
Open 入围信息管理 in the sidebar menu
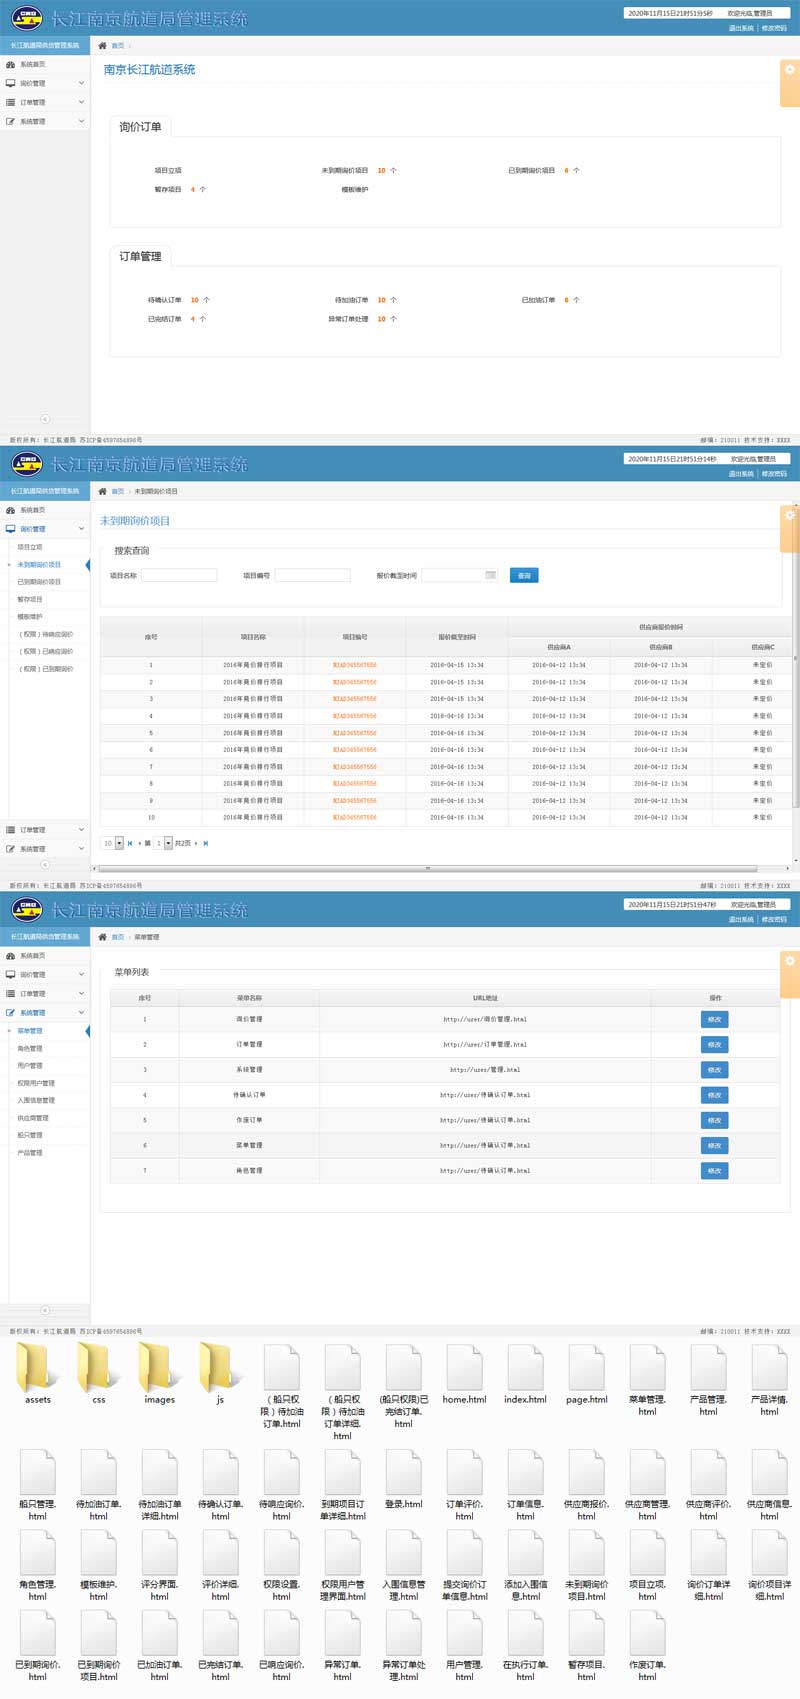(36, 1100)
